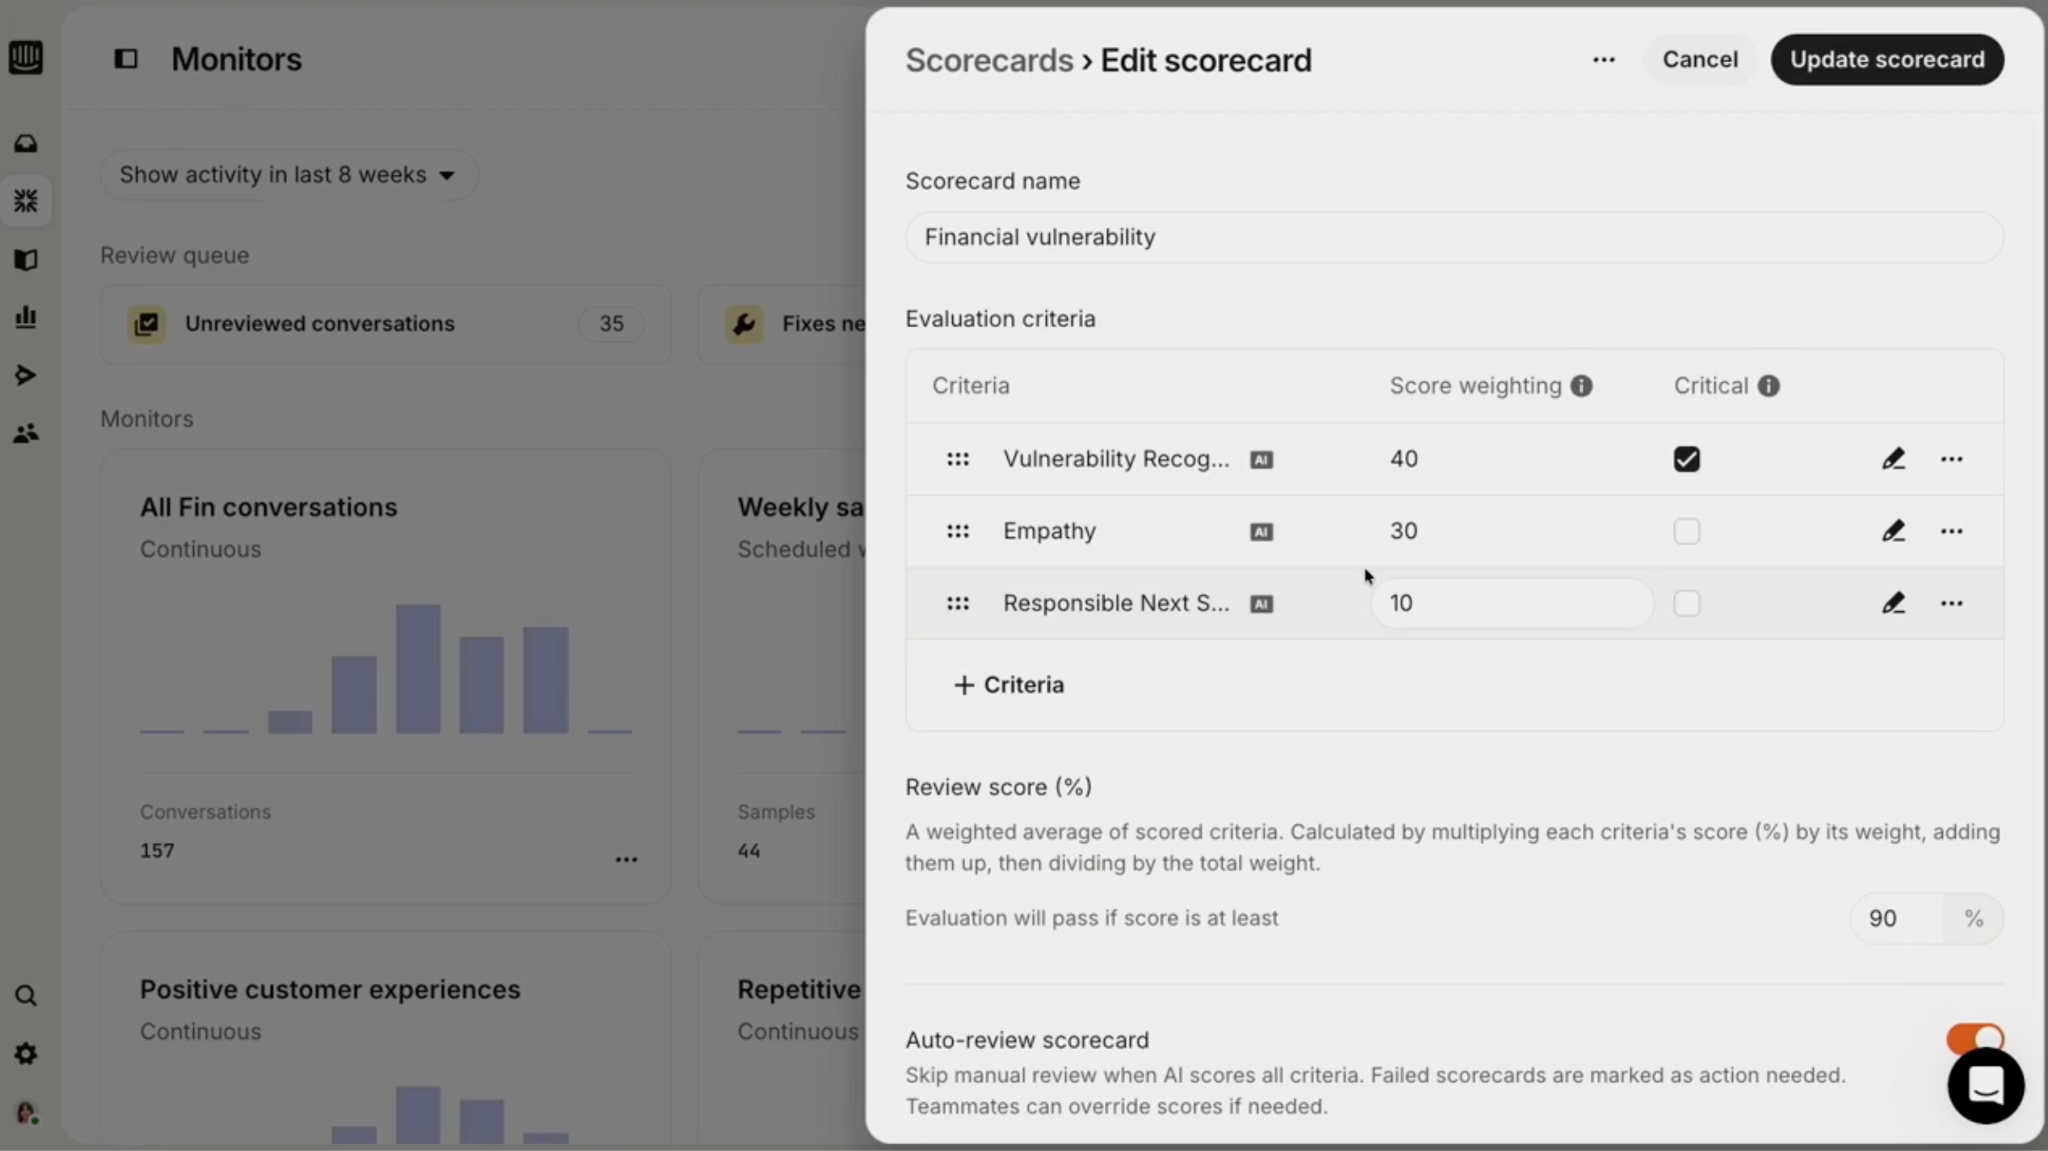
Task: Click the Score weighting info icon
Action: pos(1581,386)
